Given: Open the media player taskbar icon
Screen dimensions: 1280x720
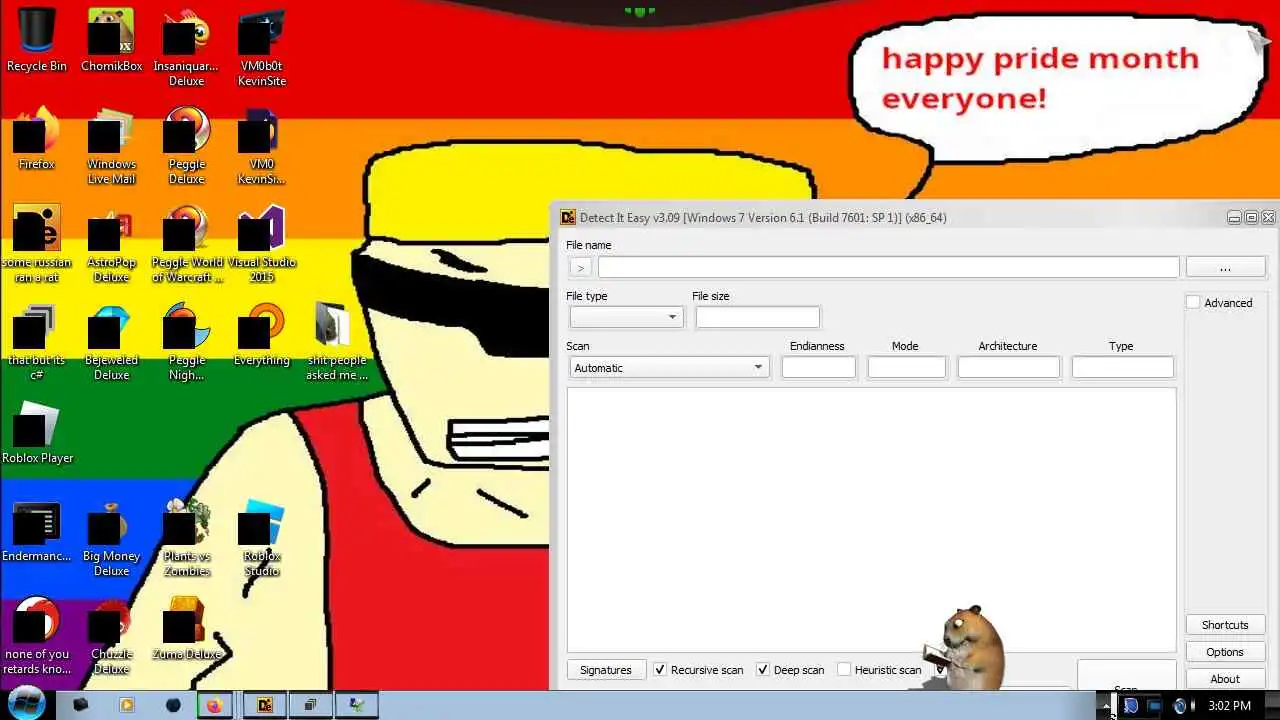Looking at the screenshot, I should 127,705.
